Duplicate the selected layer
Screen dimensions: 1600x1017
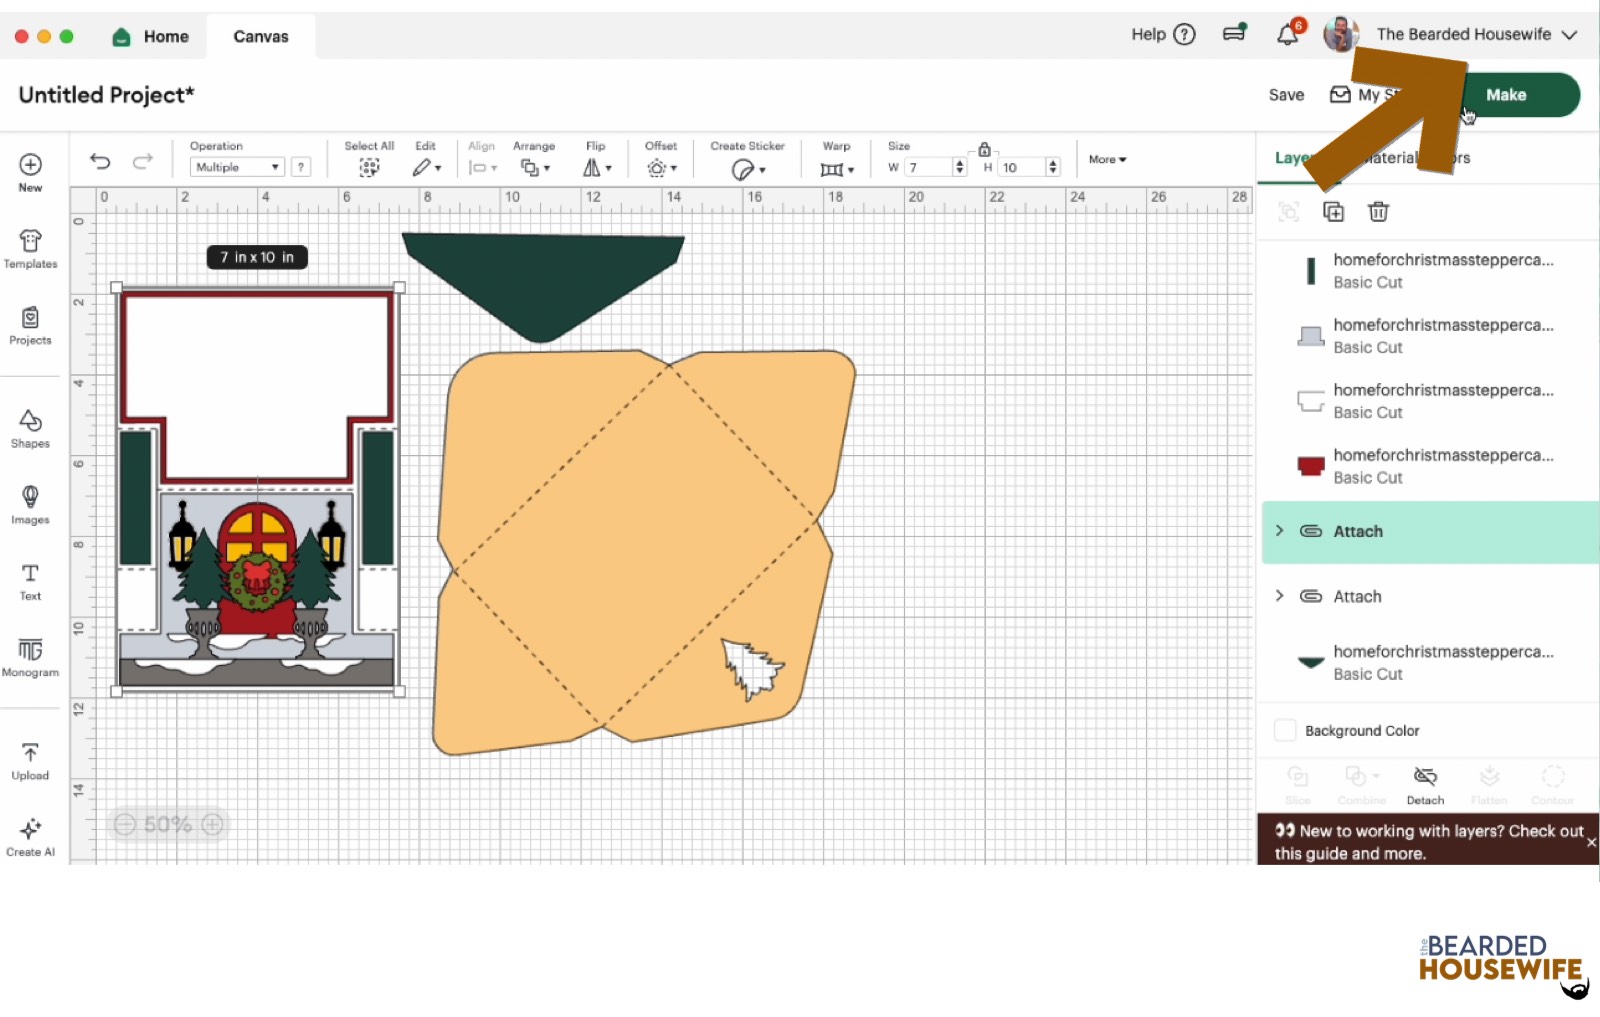click(x=1333, y=212)
